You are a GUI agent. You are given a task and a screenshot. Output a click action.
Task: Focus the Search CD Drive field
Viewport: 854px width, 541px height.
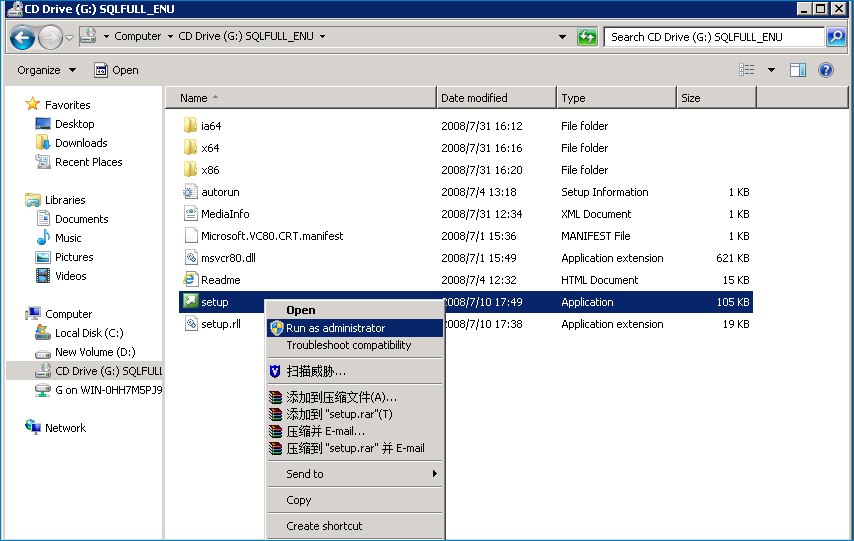tap(714, 37)
